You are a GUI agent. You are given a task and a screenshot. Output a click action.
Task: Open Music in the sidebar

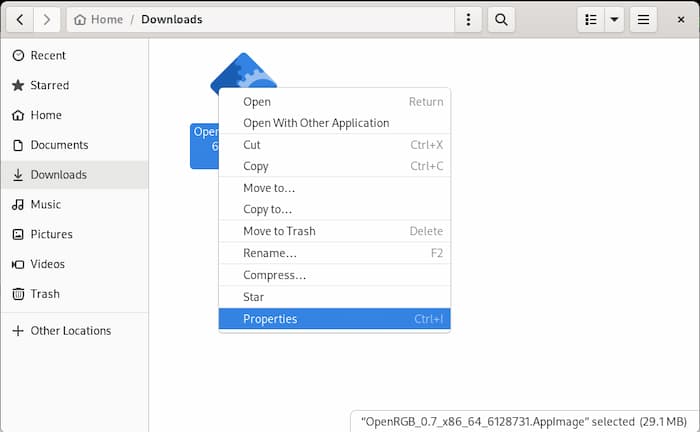pos(75,205)
